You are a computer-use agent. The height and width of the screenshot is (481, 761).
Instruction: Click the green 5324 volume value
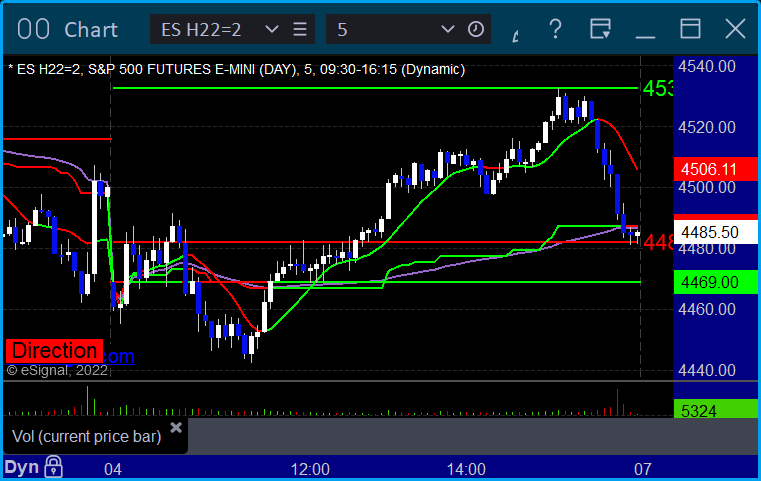click(716, 409)
